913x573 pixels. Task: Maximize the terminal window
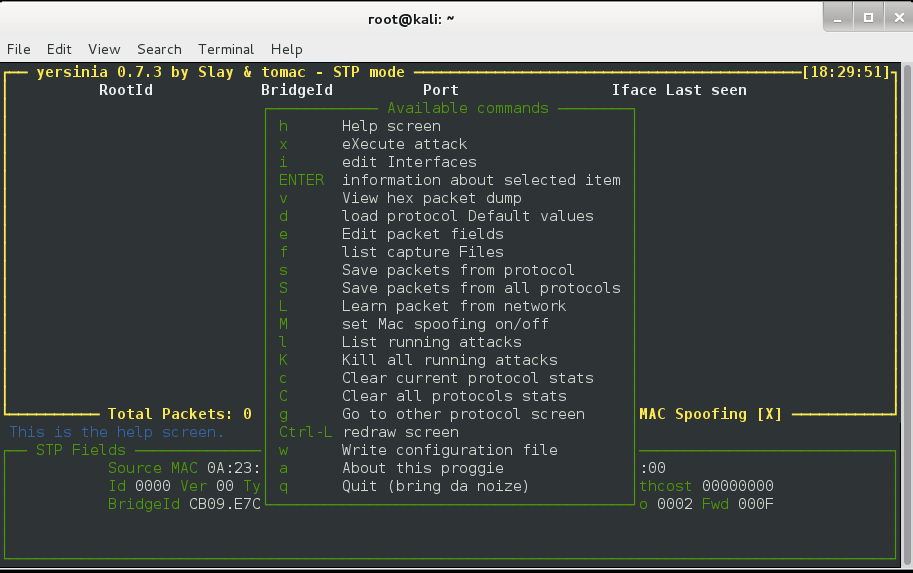pos(868,17)
